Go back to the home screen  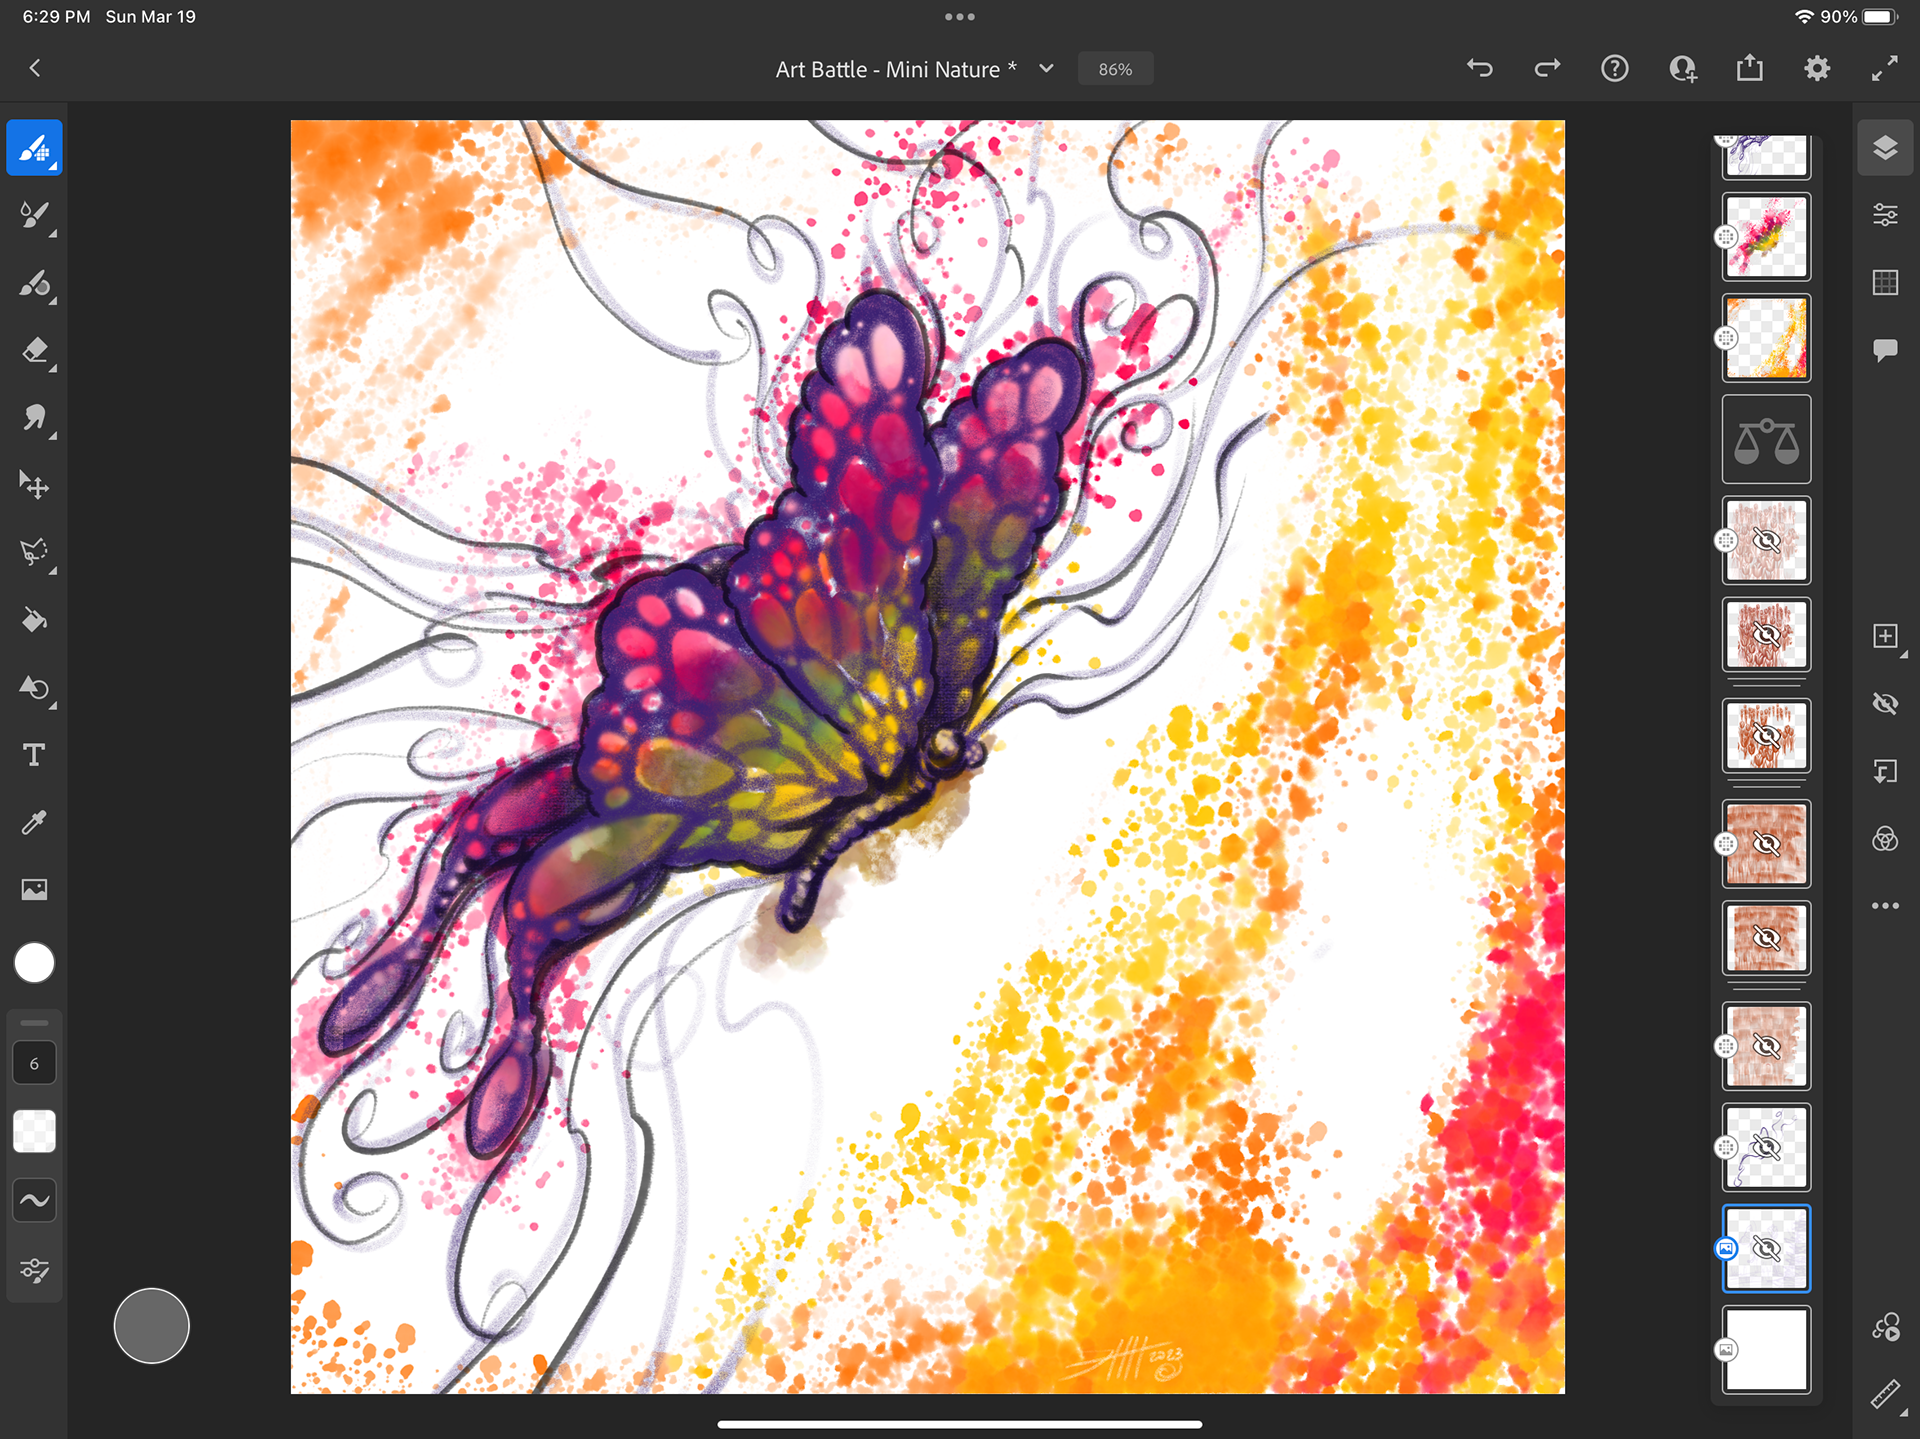35,69
